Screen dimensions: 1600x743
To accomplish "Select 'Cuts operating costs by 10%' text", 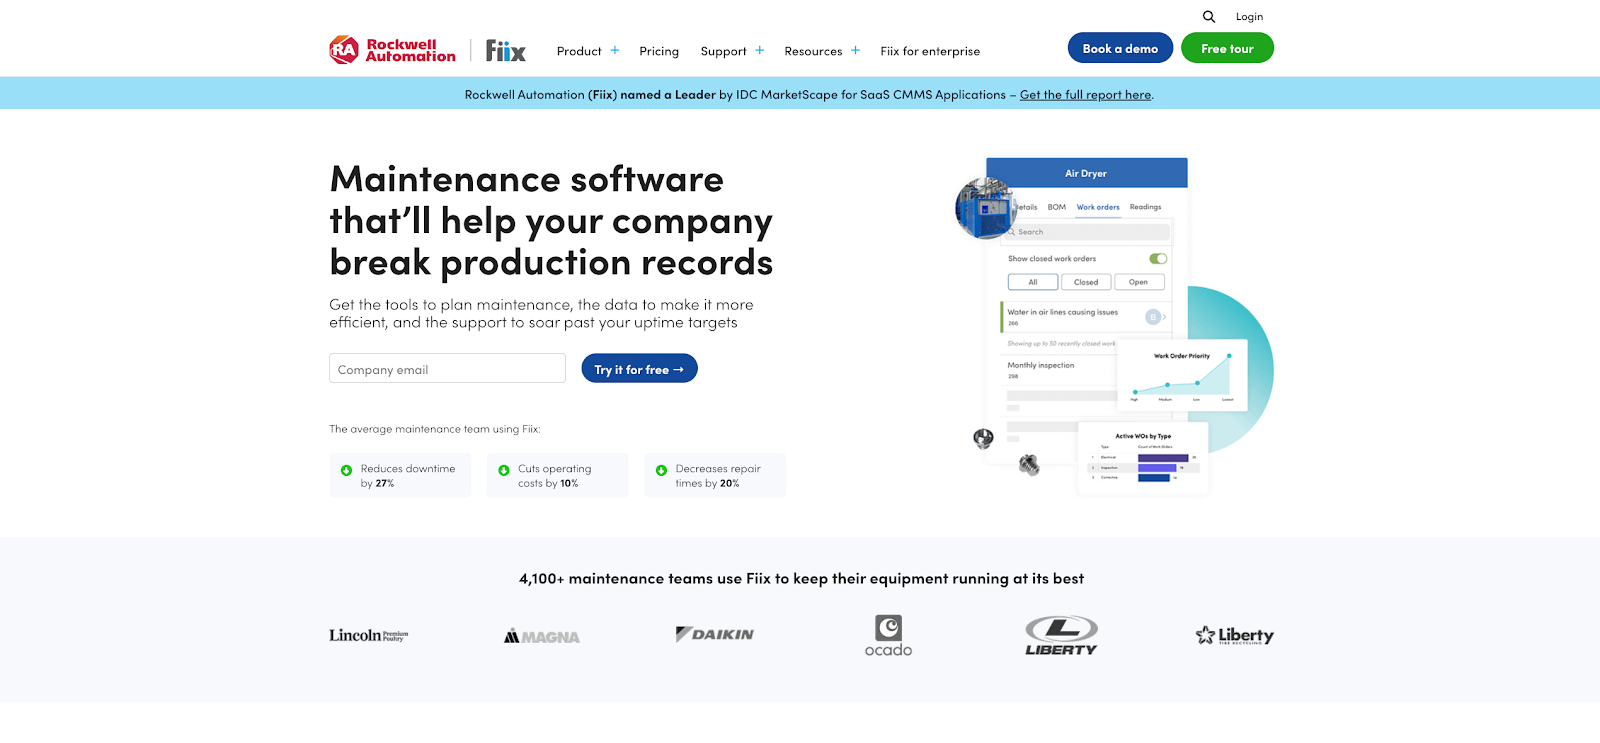I will tap(555, 476).
